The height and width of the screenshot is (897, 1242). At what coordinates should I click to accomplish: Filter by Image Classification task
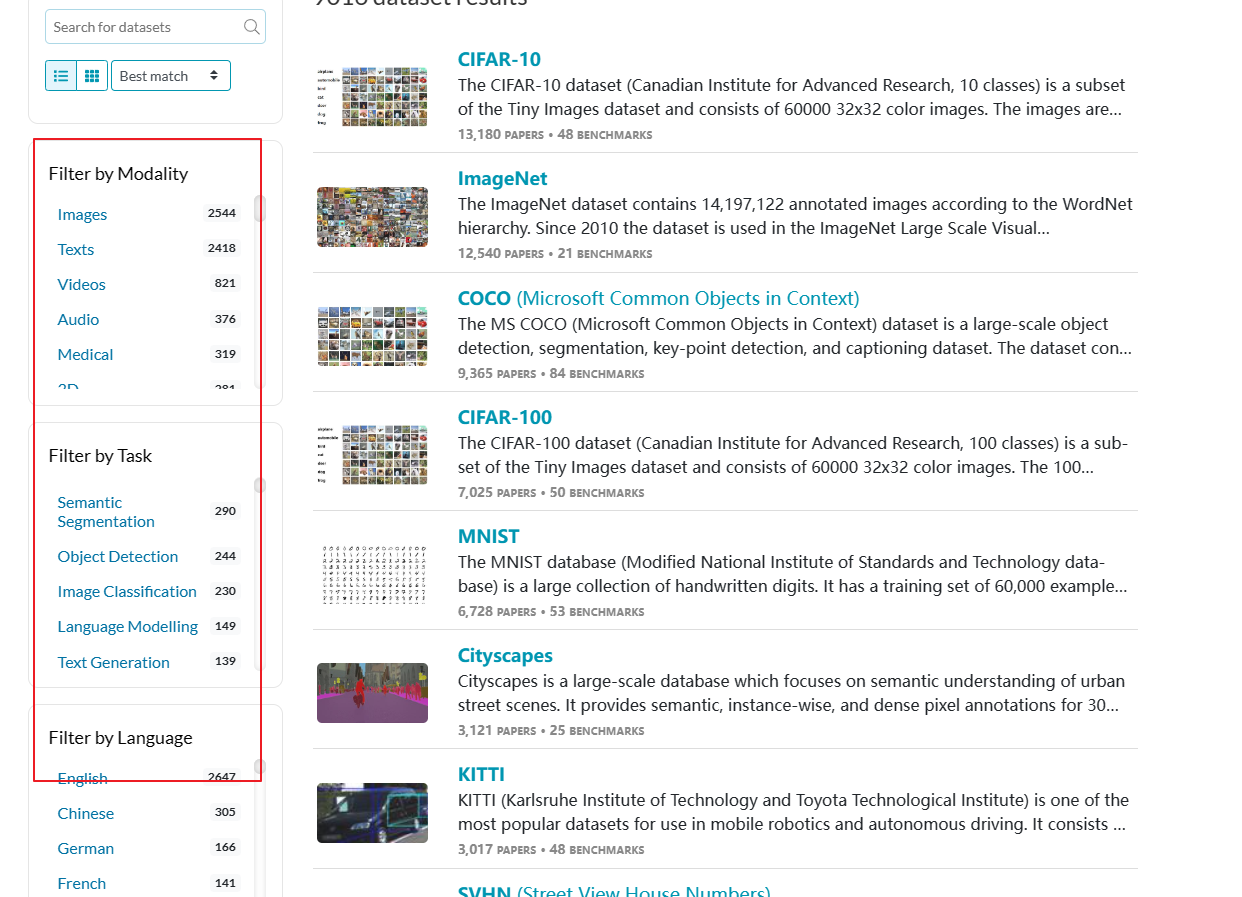(127, 591)
